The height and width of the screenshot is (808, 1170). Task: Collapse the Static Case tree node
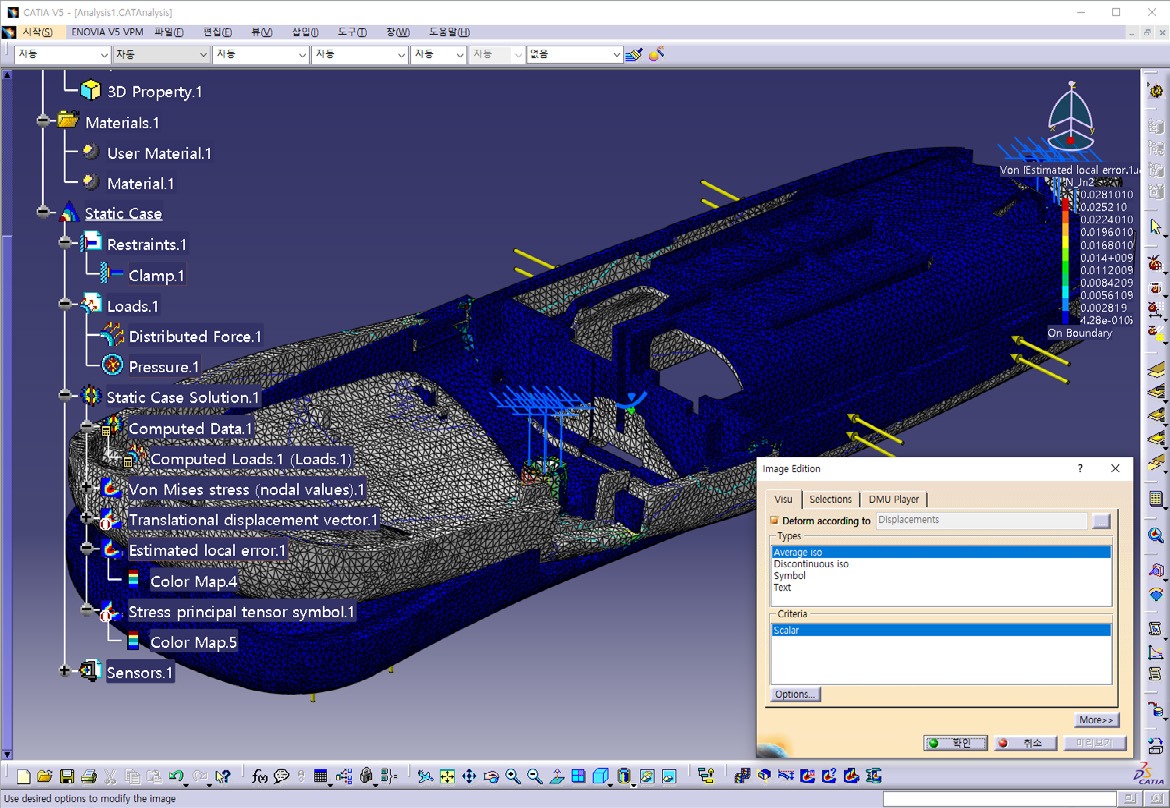[44, 213]
